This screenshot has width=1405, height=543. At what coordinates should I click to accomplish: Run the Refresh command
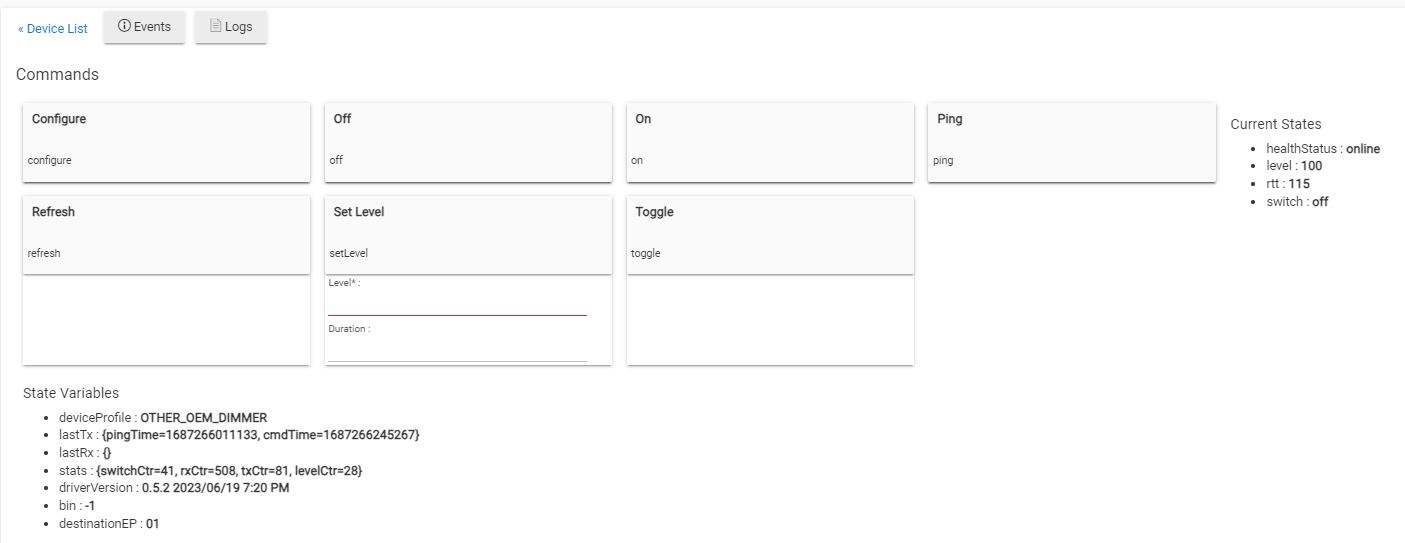[166, 235]
